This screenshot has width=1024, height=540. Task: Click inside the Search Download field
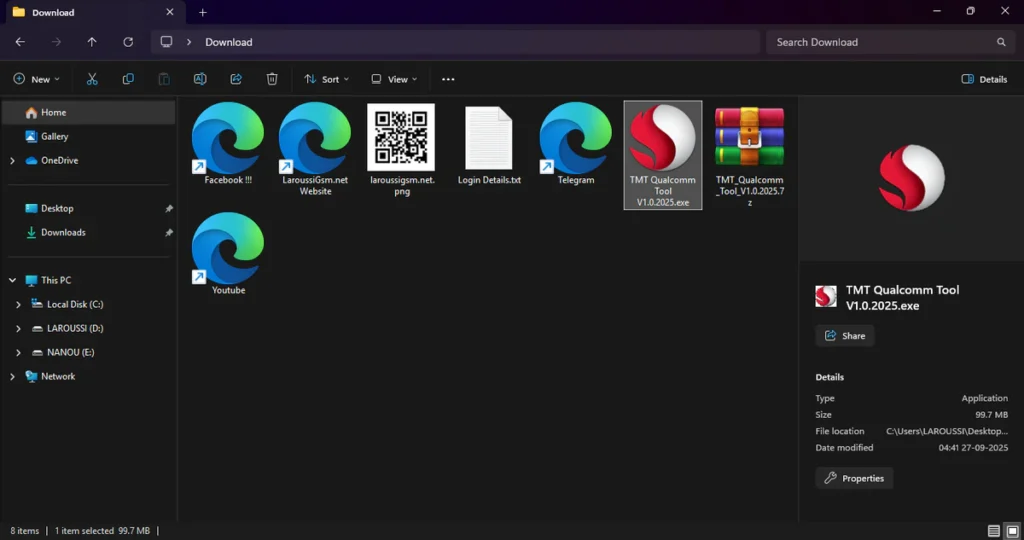tap(880, 42)
